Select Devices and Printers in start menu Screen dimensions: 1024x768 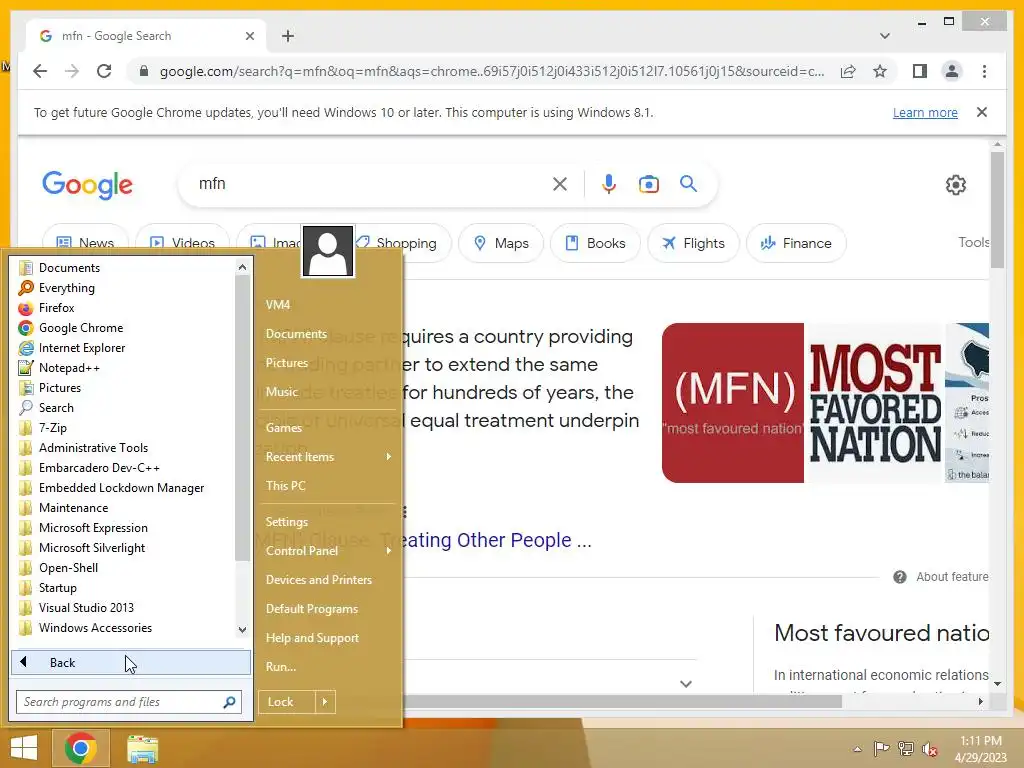pyautogui.click(x=319, y=580)
